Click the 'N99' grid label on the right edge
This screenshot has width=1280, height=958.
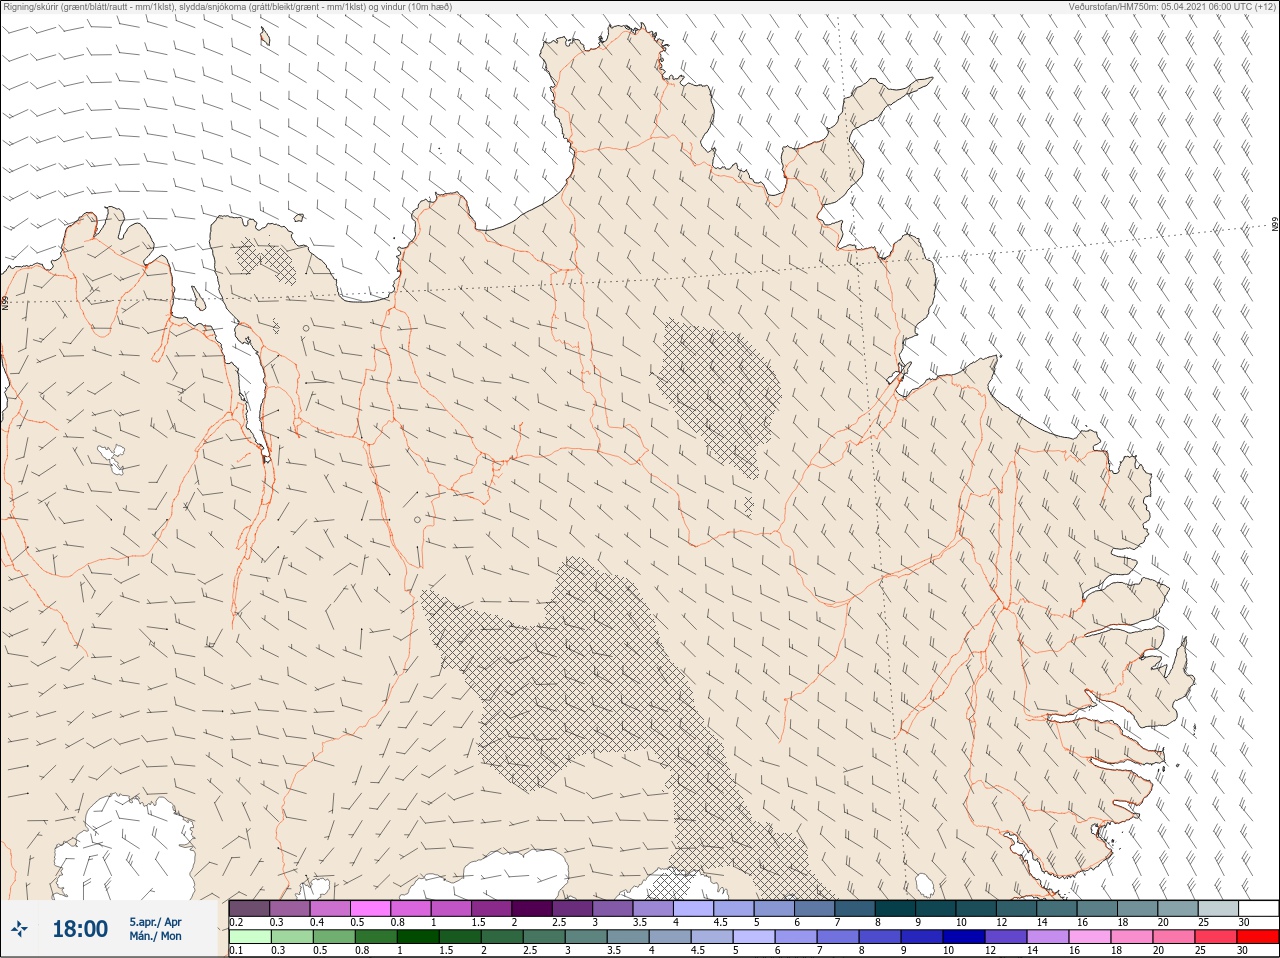(x=1275, y=224)
